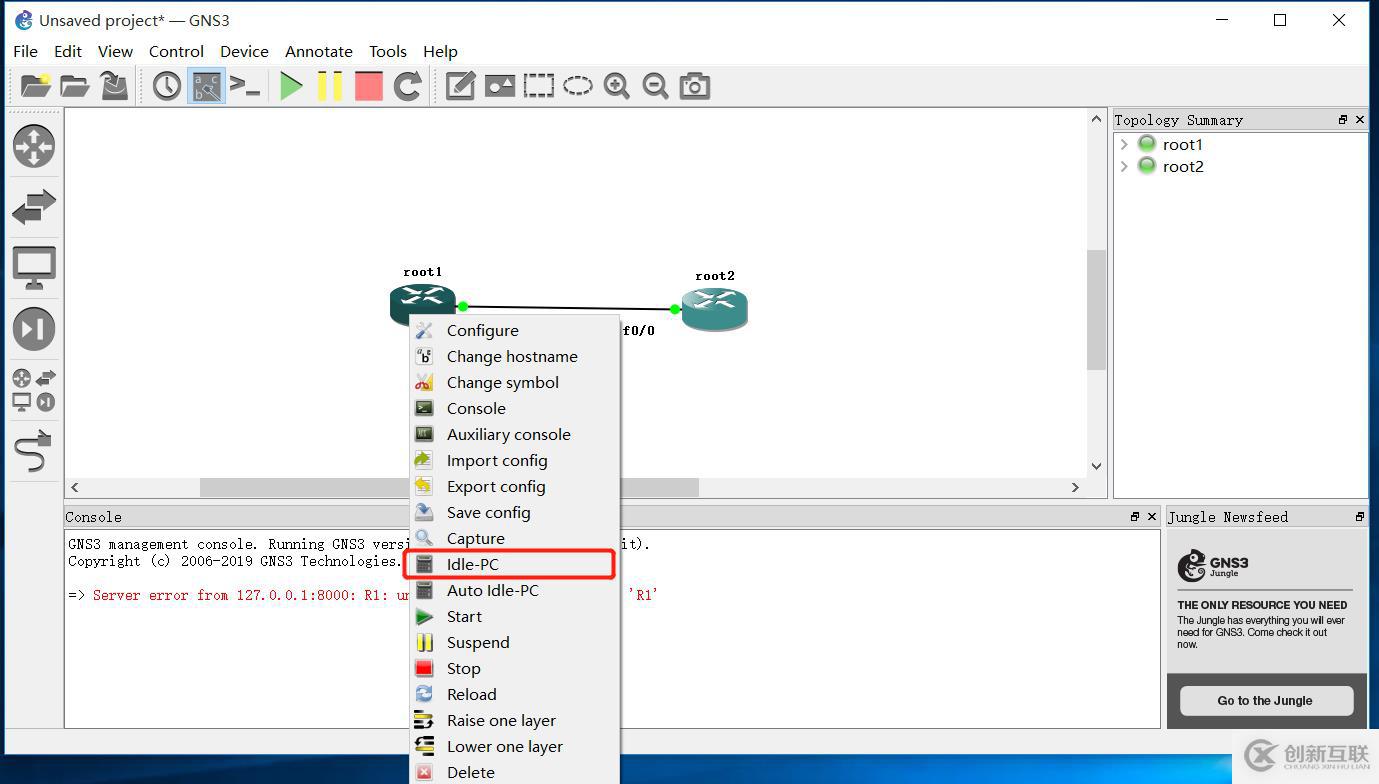
Task: Open console to all devices
Action: pos(245,86)
